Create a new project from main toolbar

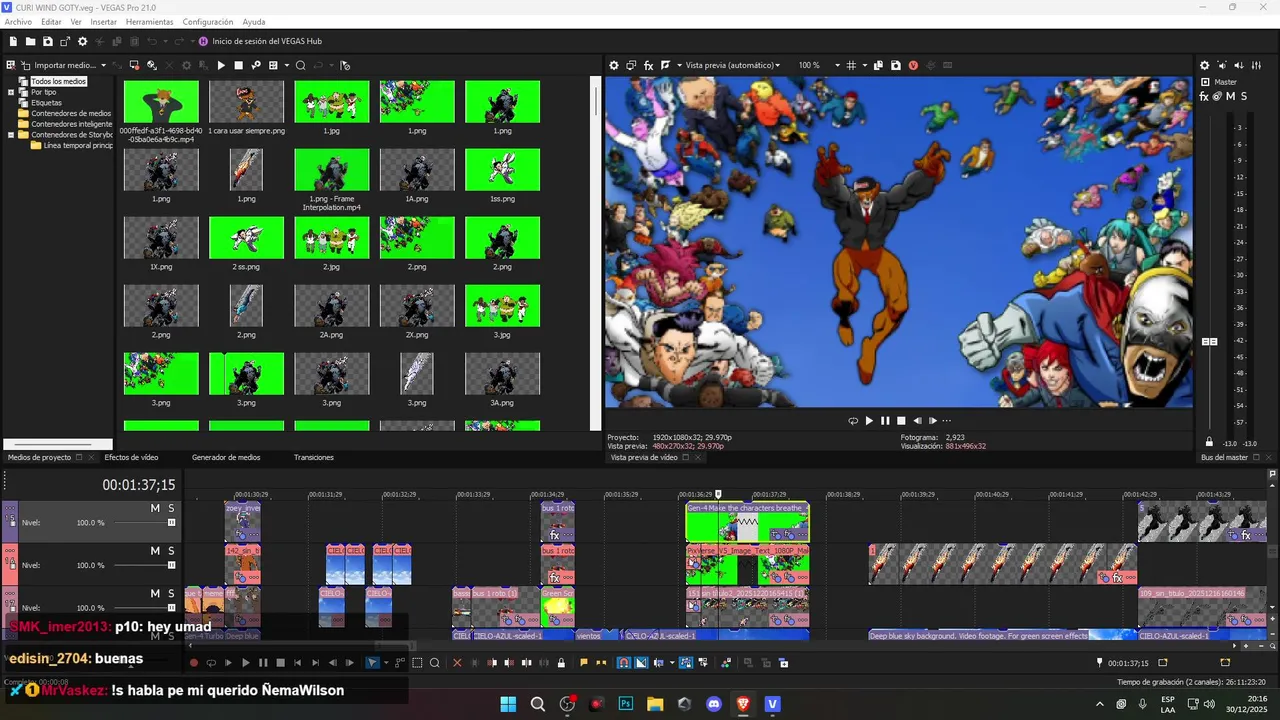[14, 41]
